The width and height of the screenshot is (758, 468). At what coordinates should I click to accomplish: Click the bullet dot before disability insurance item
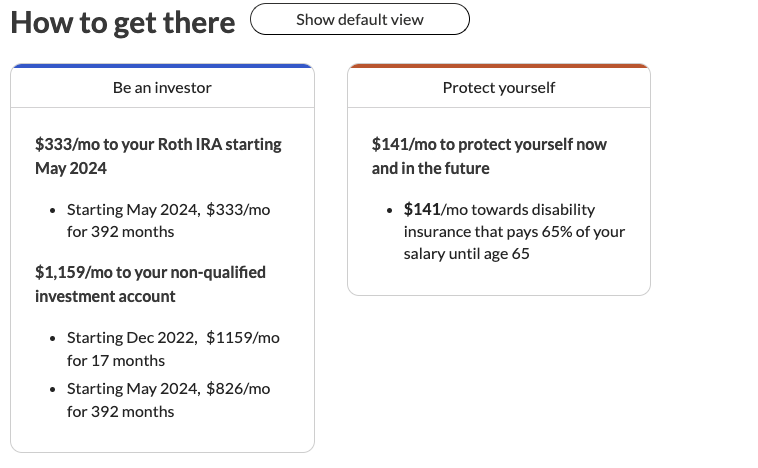(x=389, y=210)
